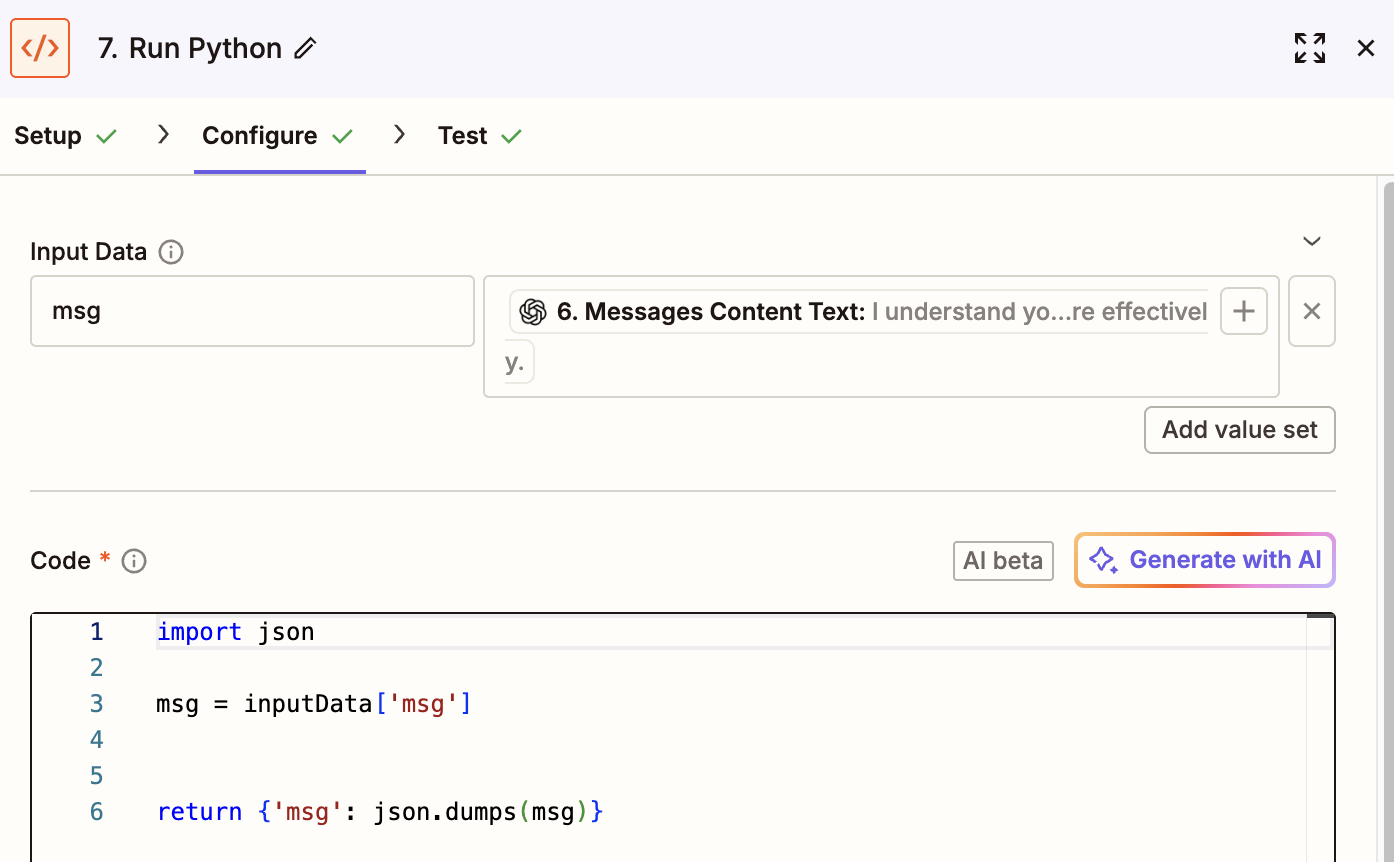Viewport: 1394px width, 862px height.
Task: Collapse the Input Data section chevron
Action: pos(1312,241)
